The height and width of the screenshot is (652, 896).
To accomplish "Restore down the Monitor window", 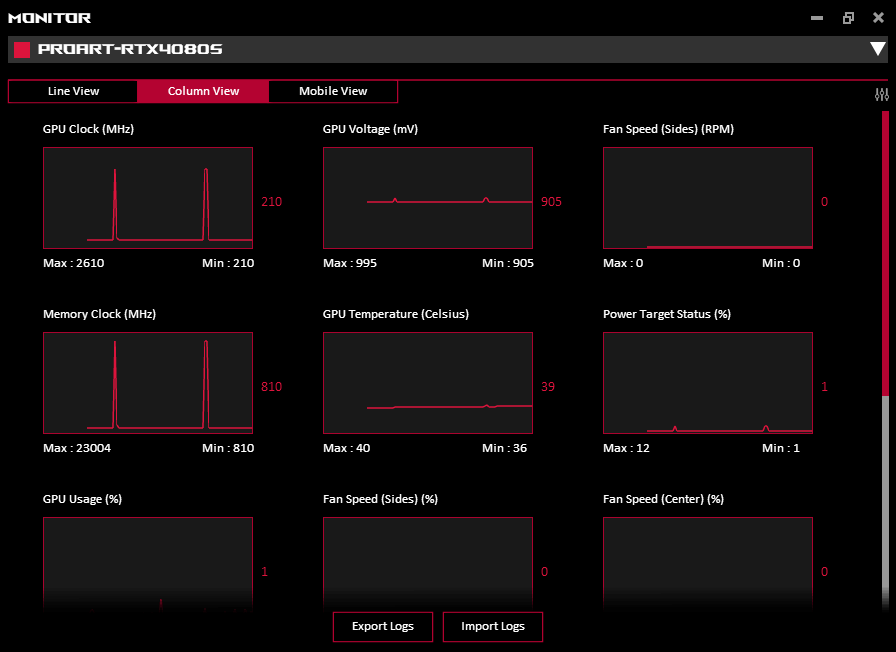I will coord(848,18).
